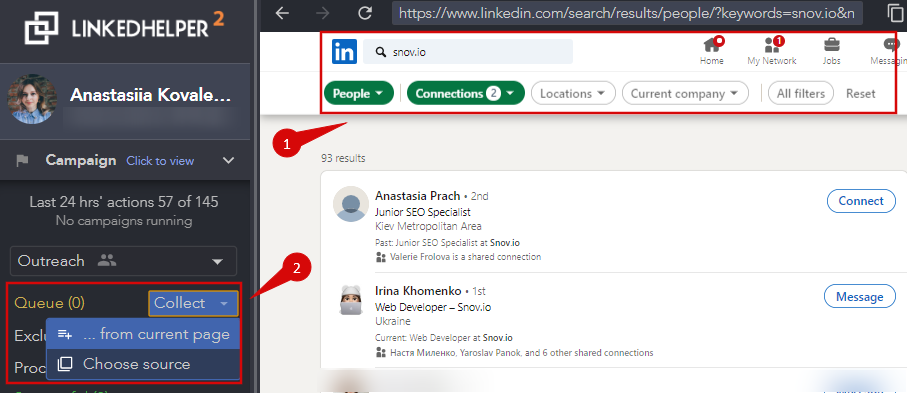Click Anastasia Prach's profile photo

coord(351,204)
